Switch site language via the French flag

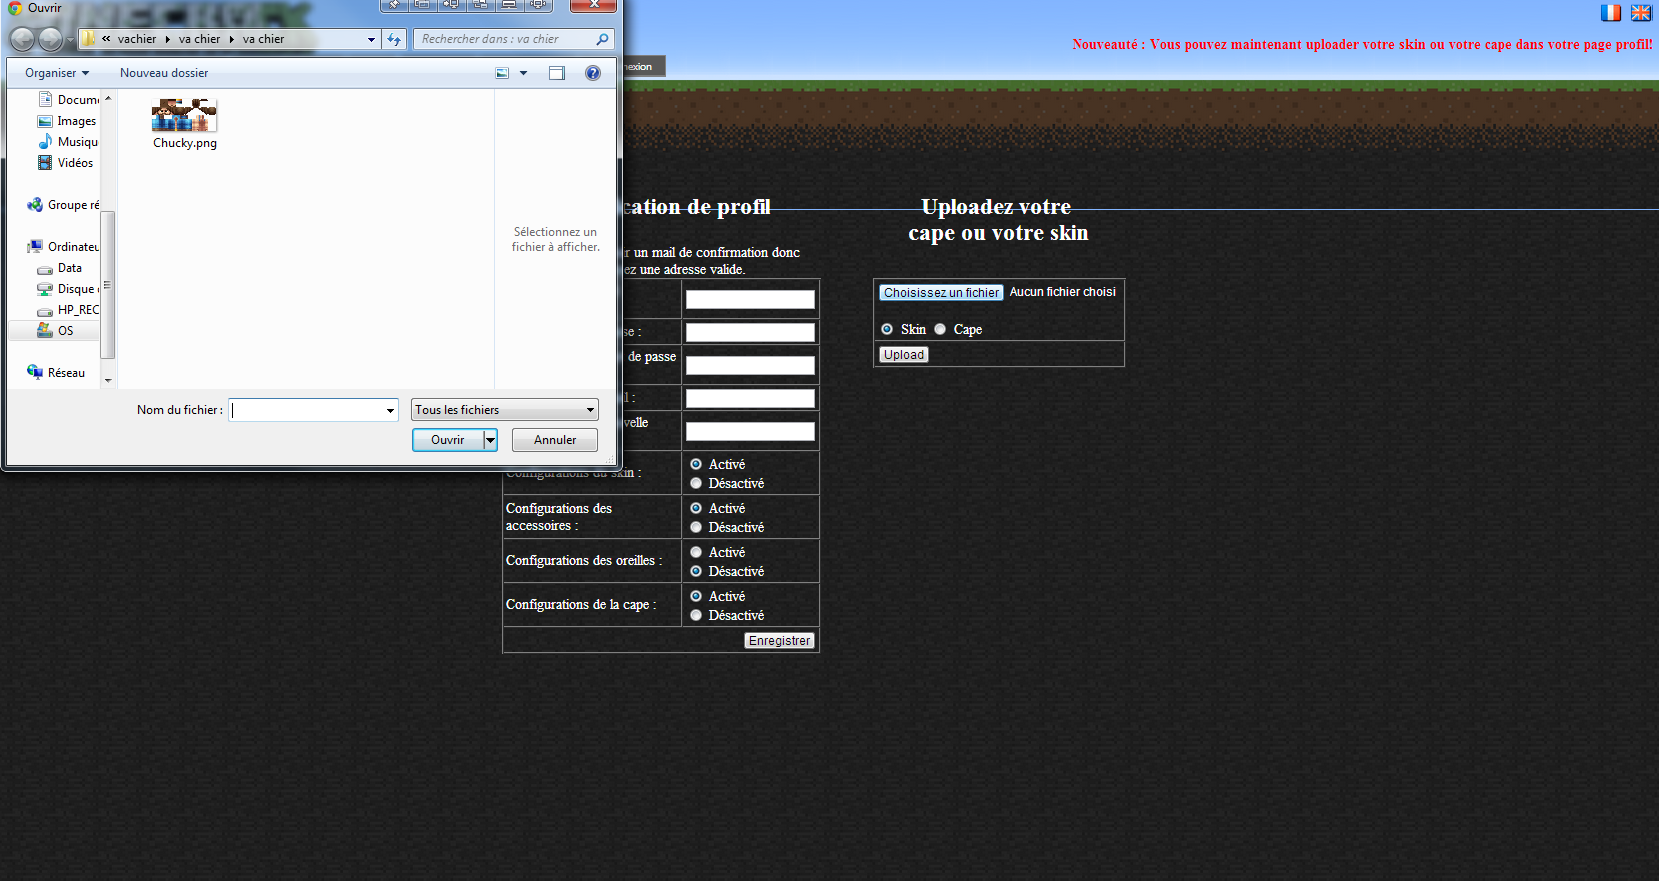(x=1610, y=13)
